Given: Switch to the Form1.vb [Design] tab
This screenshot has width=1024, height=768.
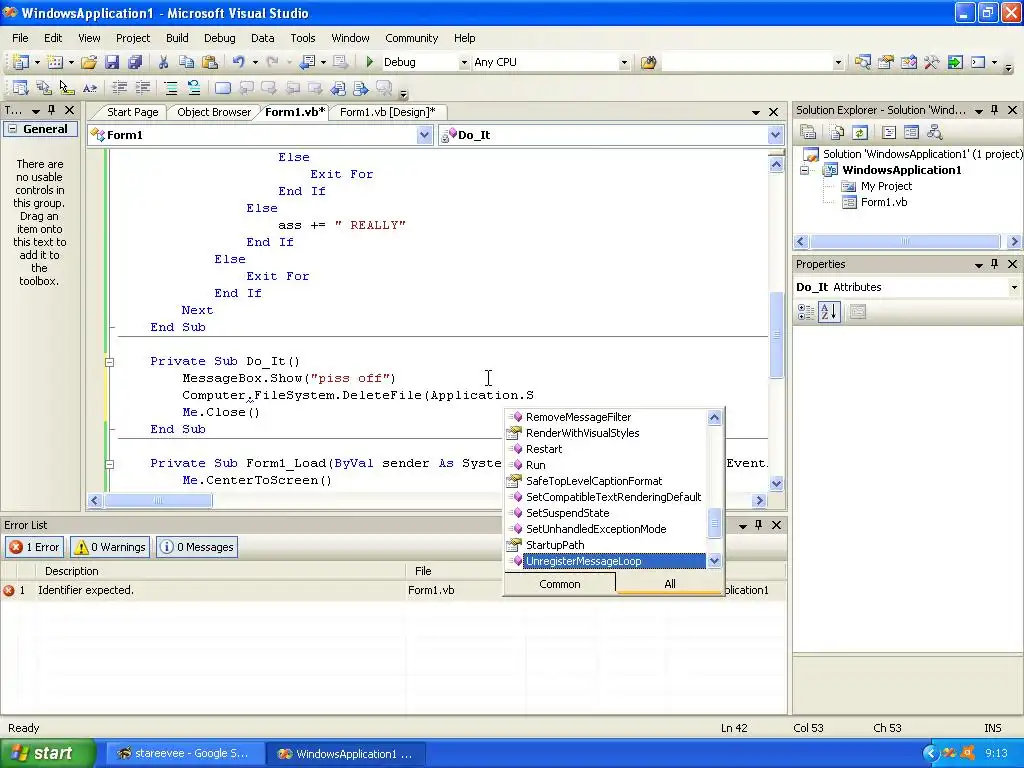Looking at the screenshot, I should point(387,112).
